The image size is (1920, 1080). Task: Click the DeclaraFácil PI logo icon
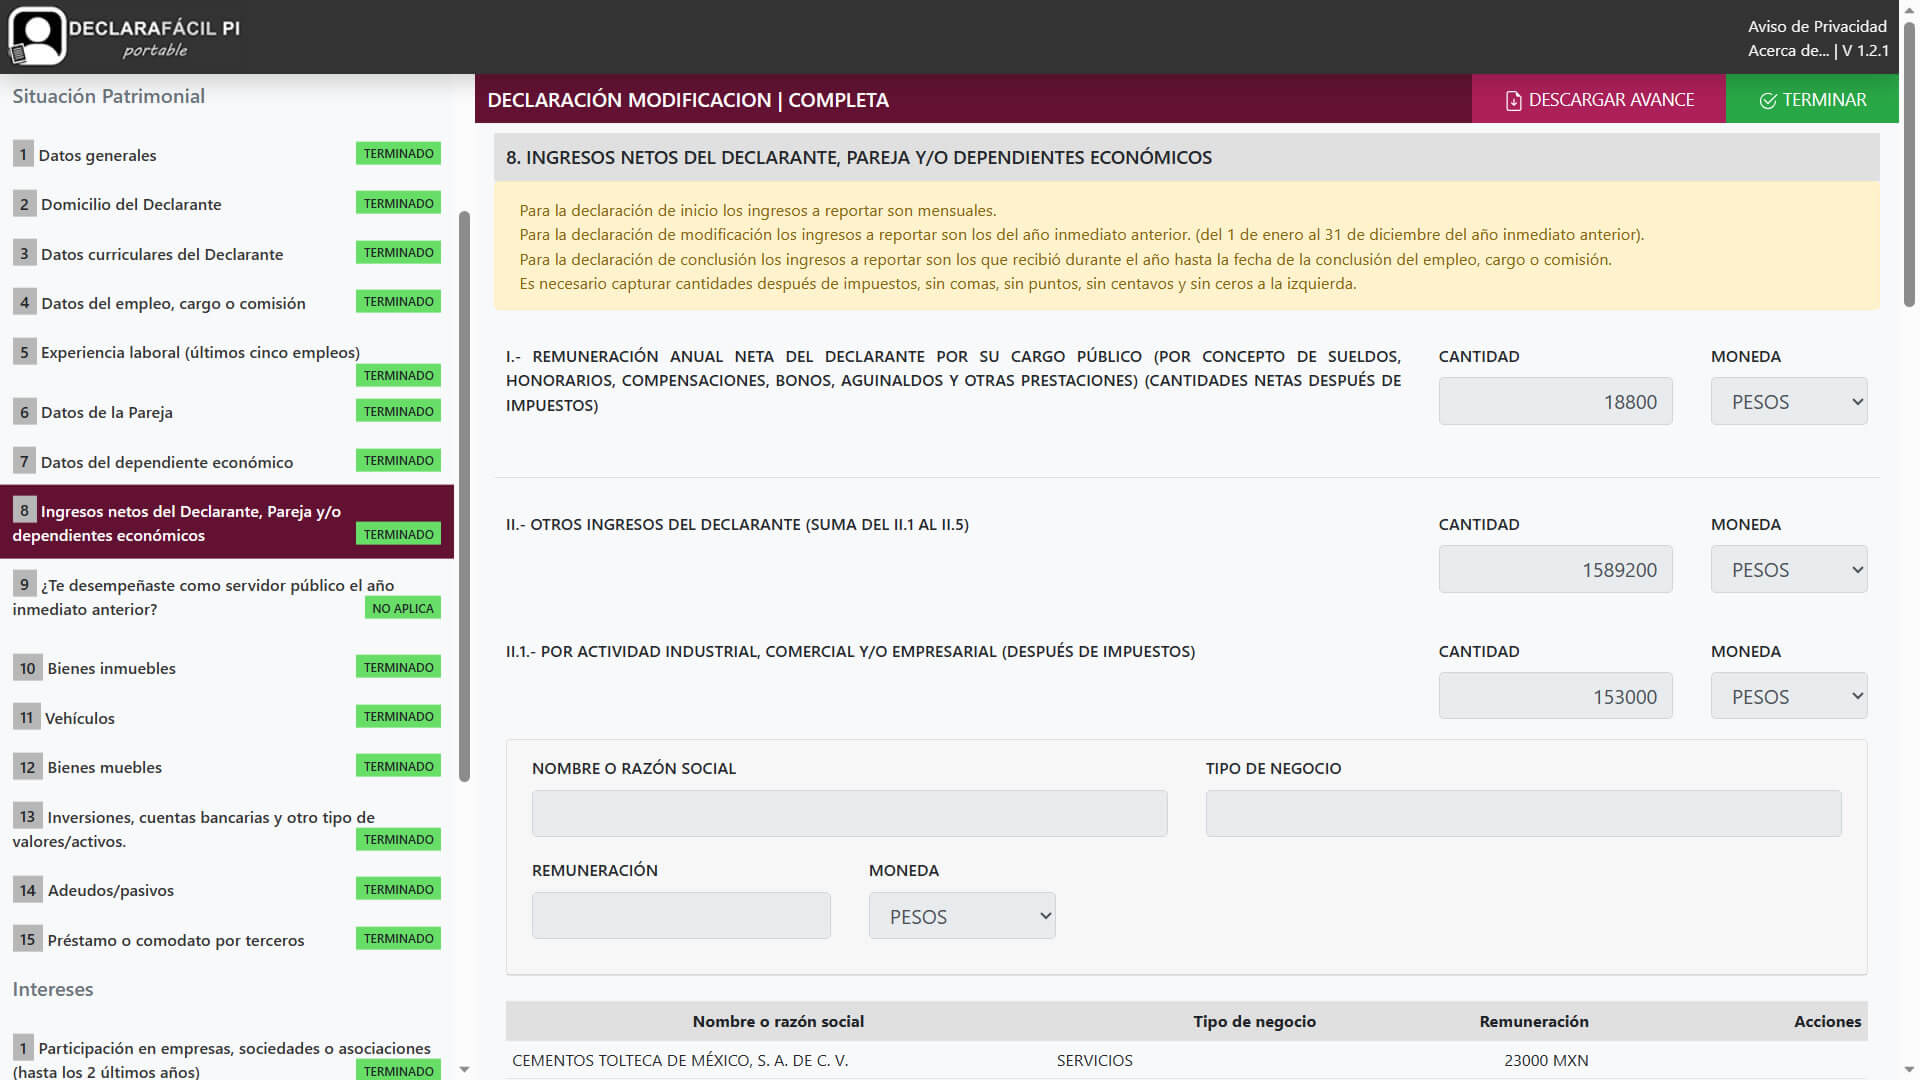pyautogui.click(x=37, y=36)
